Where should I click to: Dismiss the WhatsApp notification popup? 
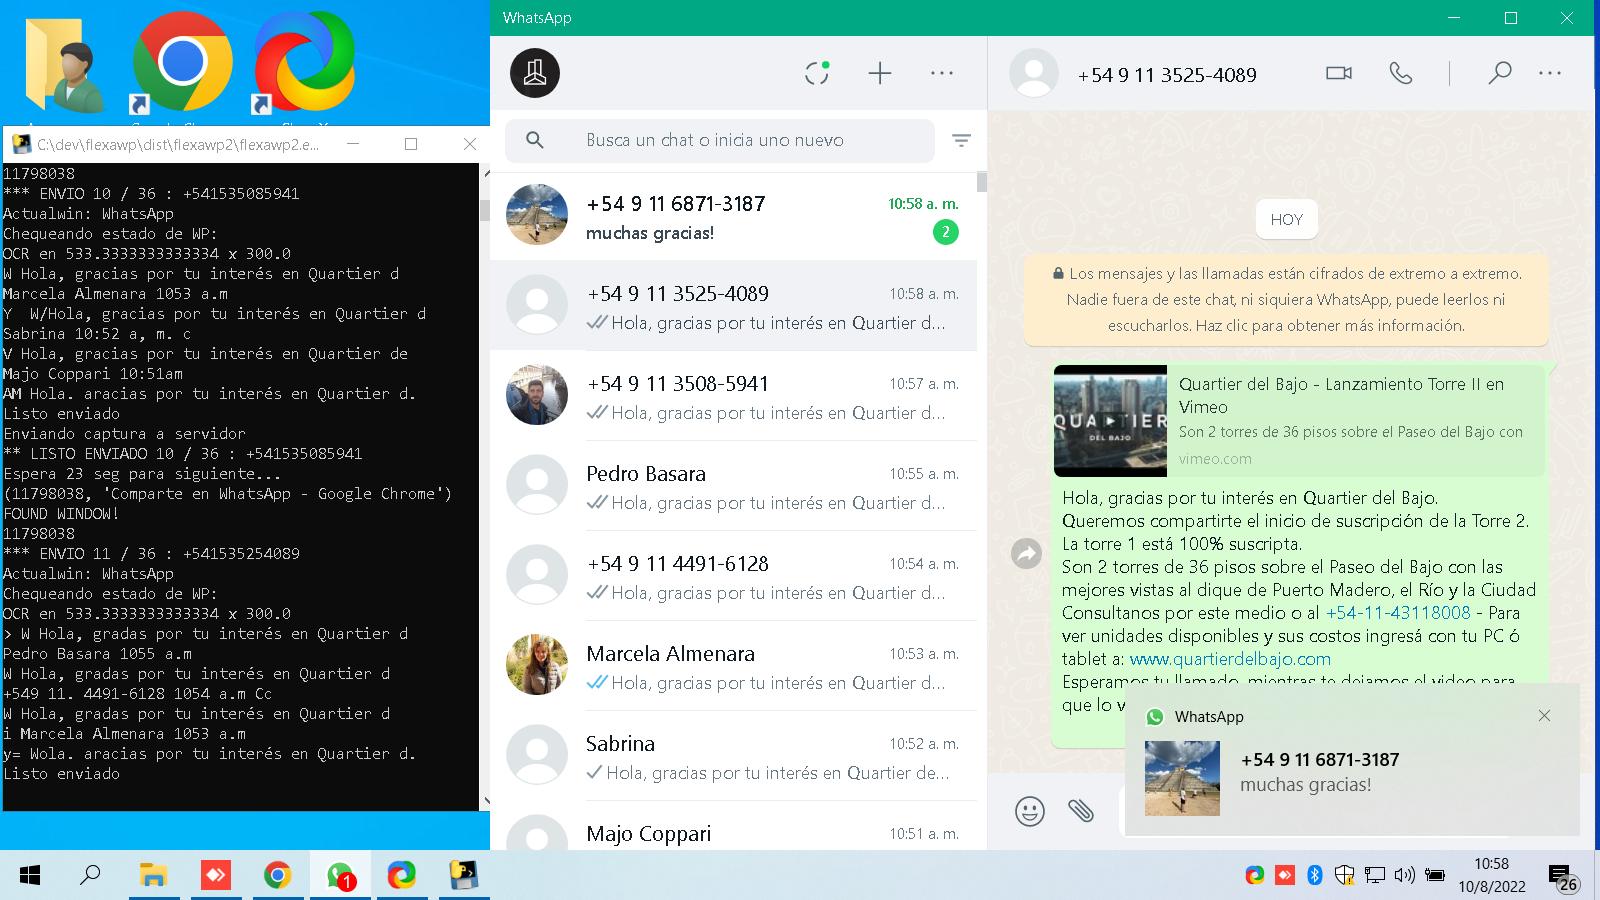pos(1544,716)
